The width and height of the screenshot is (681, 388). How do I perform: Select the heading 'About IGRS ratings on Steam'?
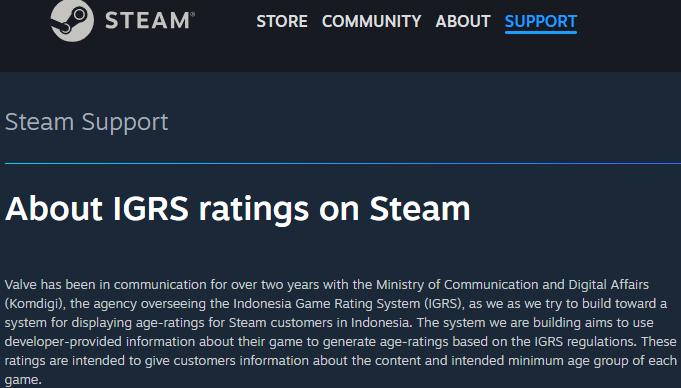(238, 209)
